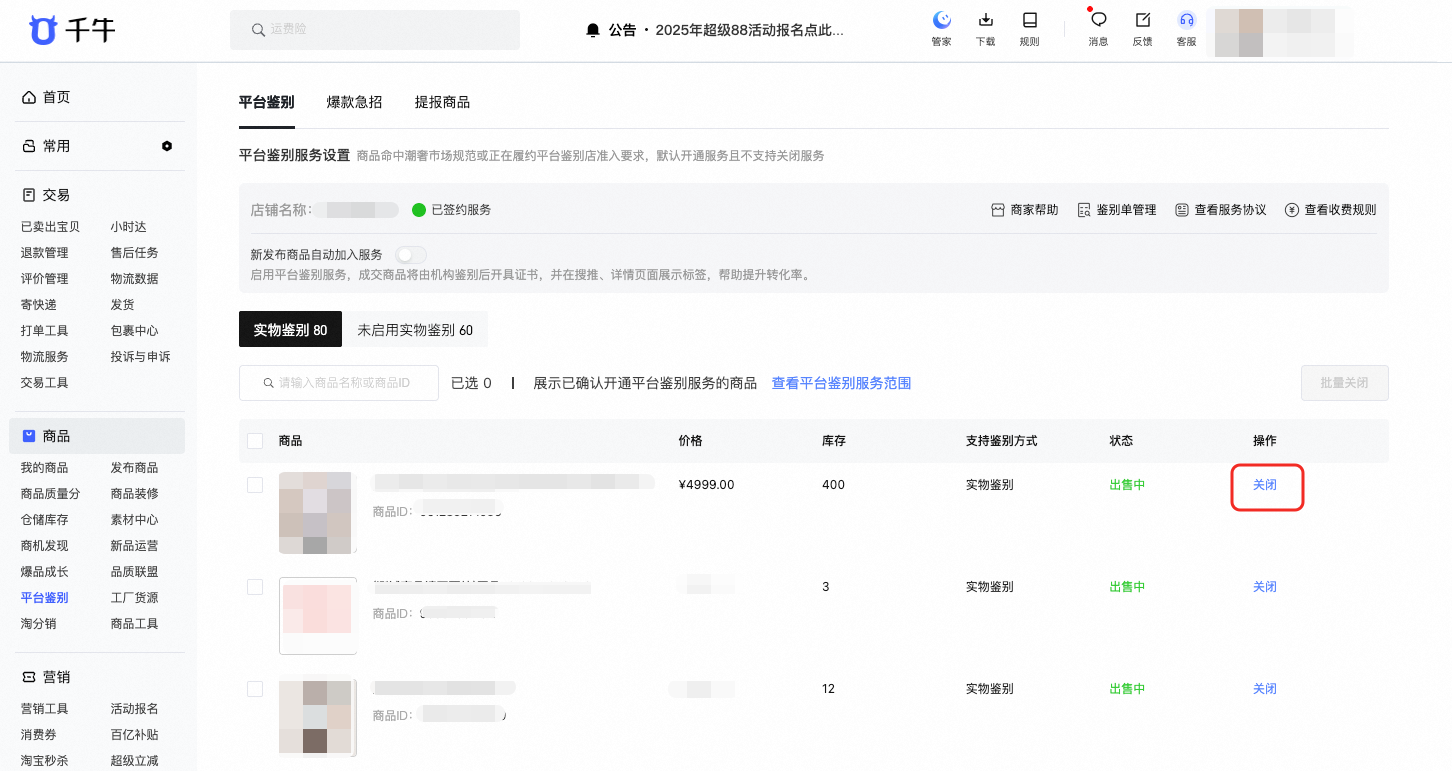
Task: Click the 2025年超级88活动 announcement text
Action: pyautogui.click(x=750, y=30)
